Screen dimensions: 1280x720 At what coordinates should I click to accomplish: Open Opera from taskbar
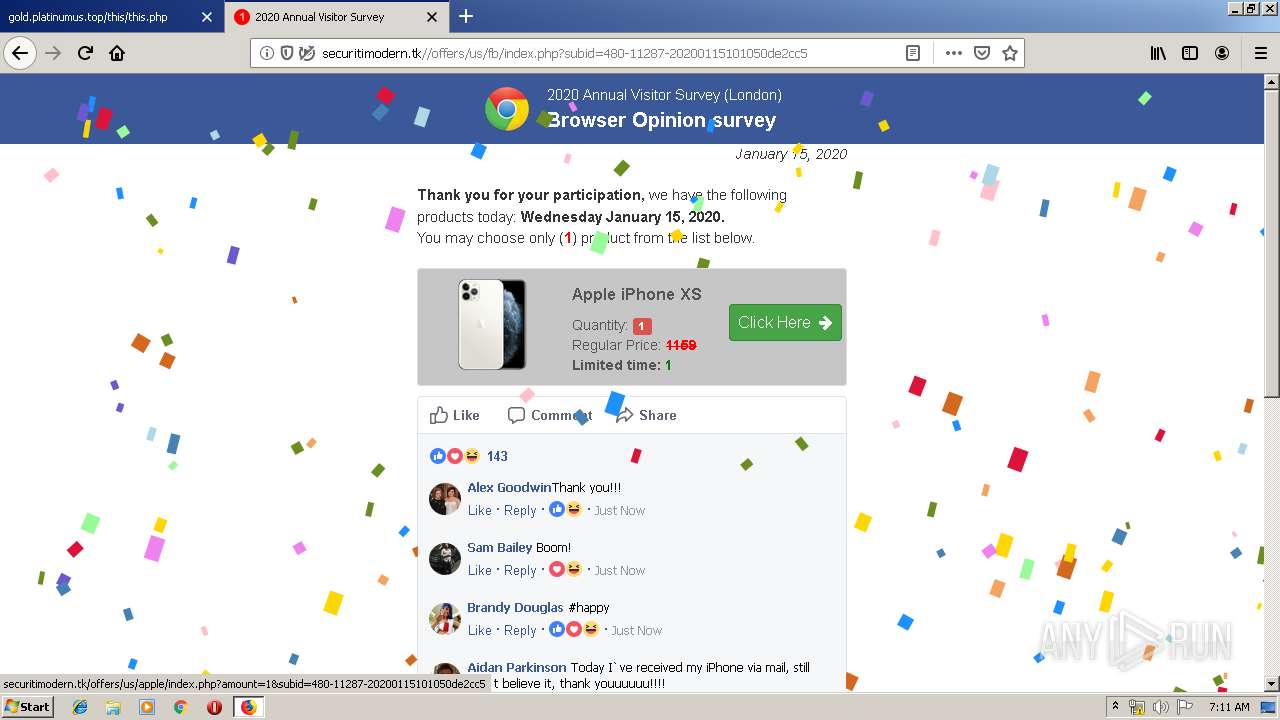point(214,707)
